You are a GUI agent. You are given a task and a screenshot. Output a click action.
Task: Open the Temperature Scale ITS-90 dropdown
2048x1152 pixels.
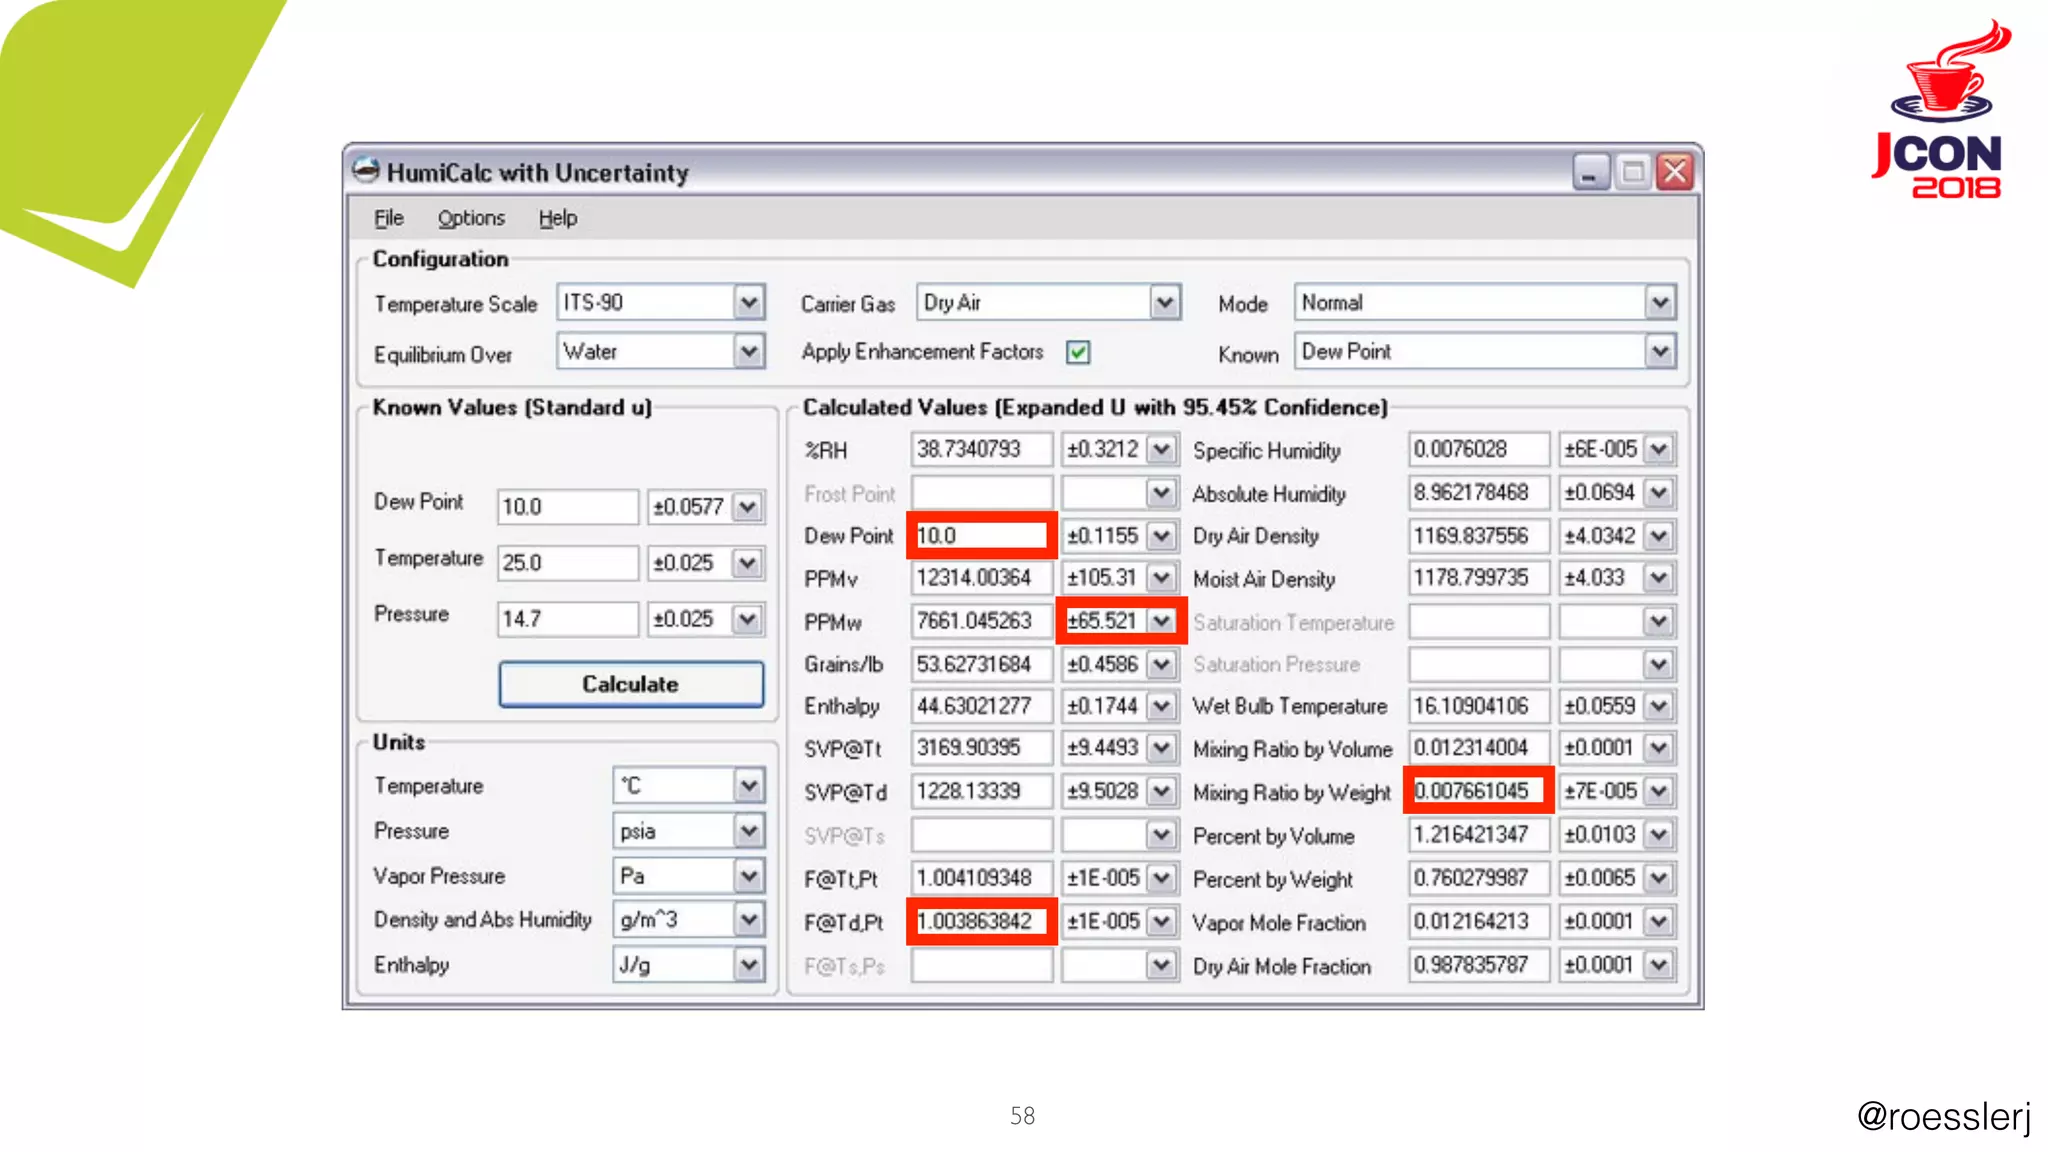tap(749, 302)
